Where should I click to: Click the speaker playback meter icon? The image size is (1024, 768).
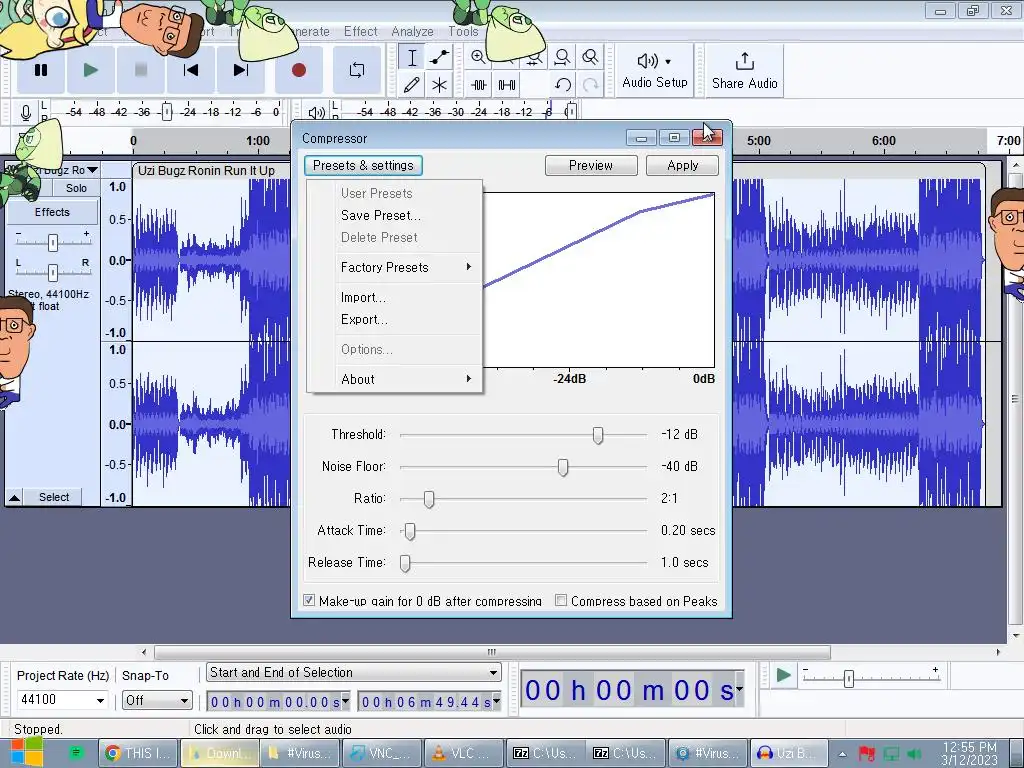316,112
